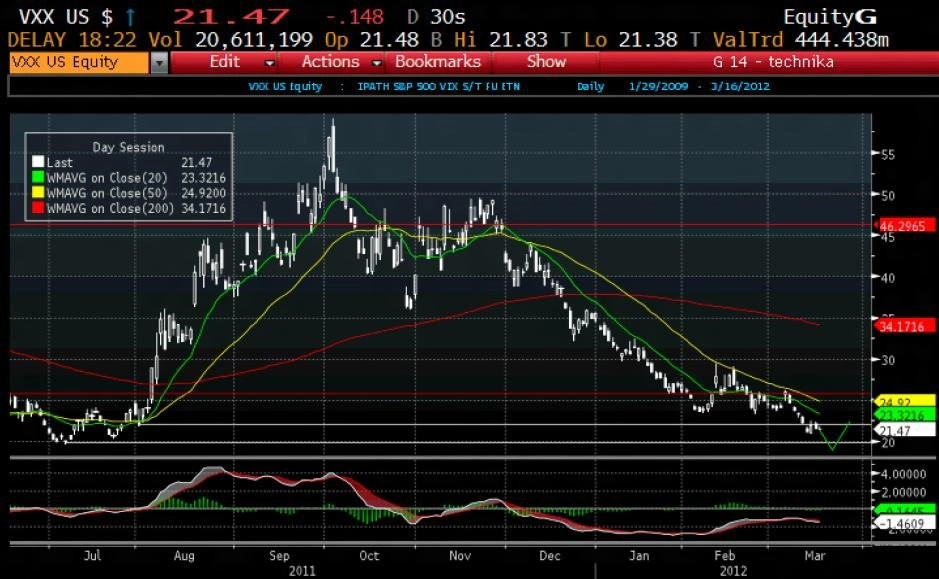Expand the Edit menu arrow
939x579 pixels.
(x=269, y=63)
